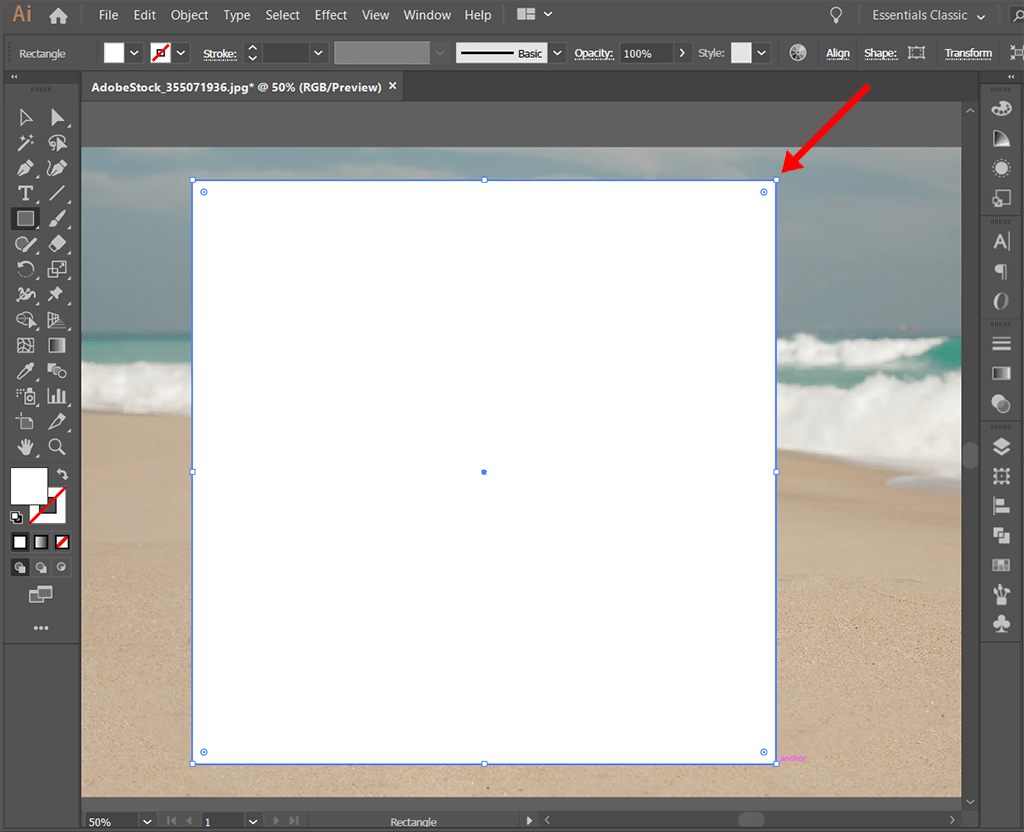1024x832 pixels.
Task: Open the Window menu
Action: pos(427,15)
